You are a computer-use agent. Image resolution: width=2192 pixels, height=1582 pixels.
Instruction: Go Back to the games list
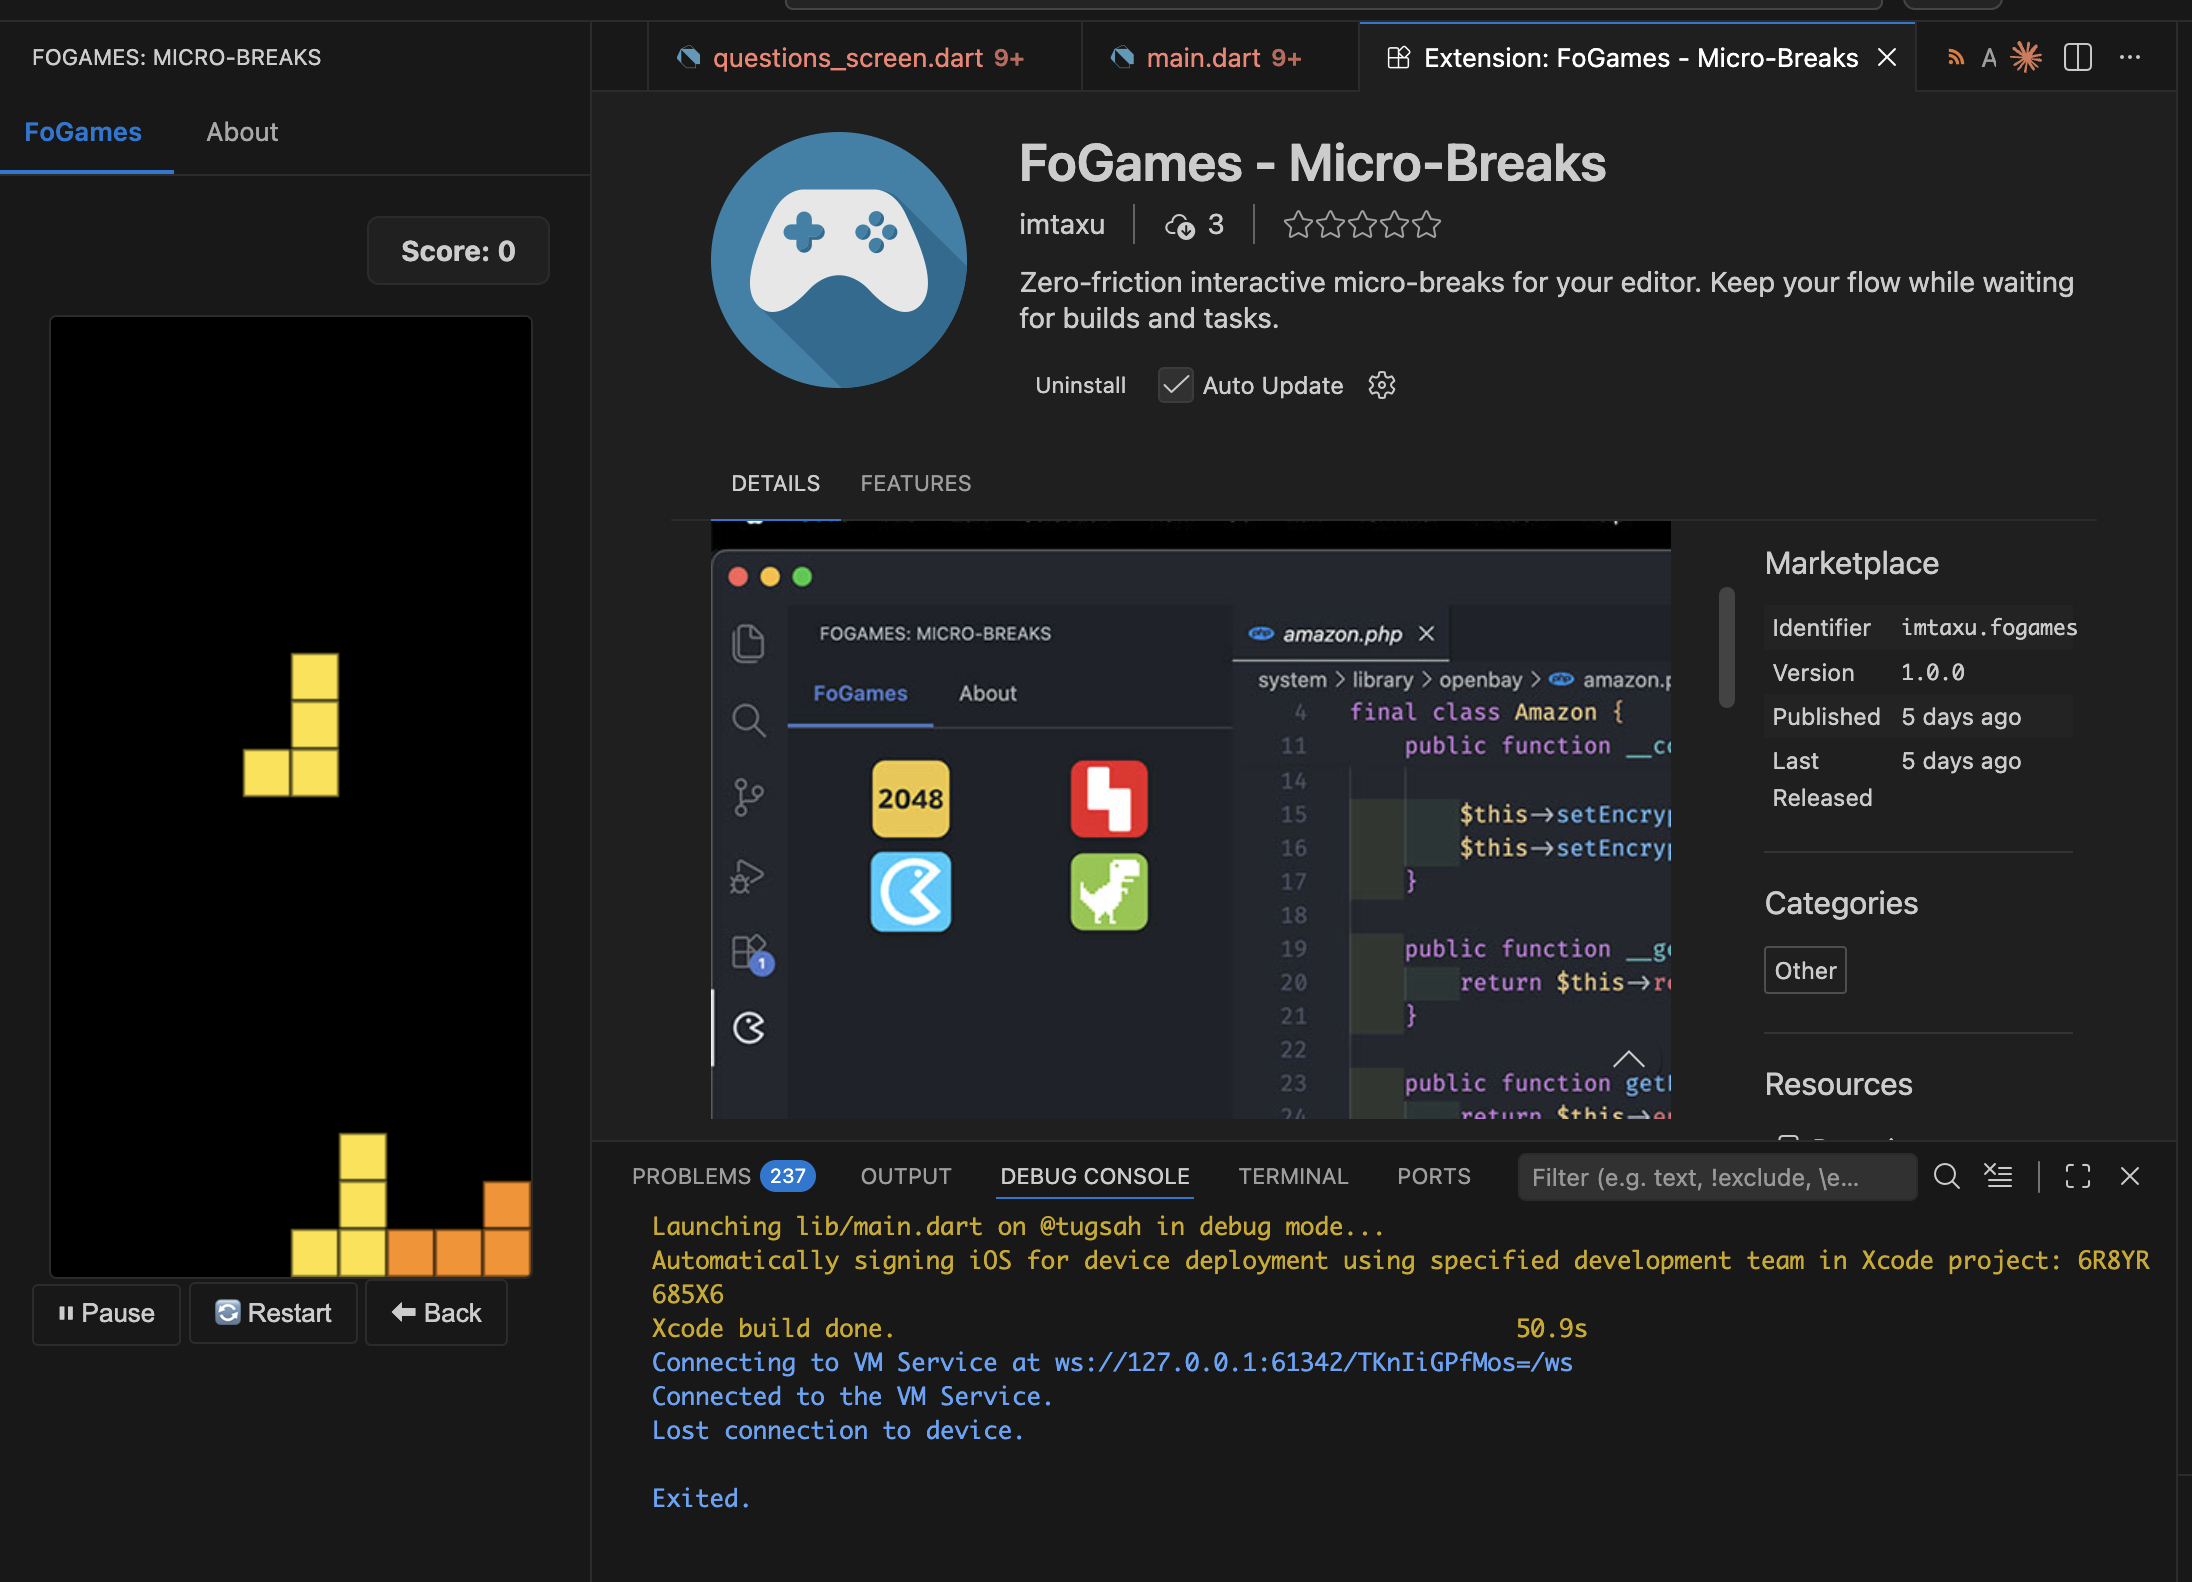[x=436, y=1313]
